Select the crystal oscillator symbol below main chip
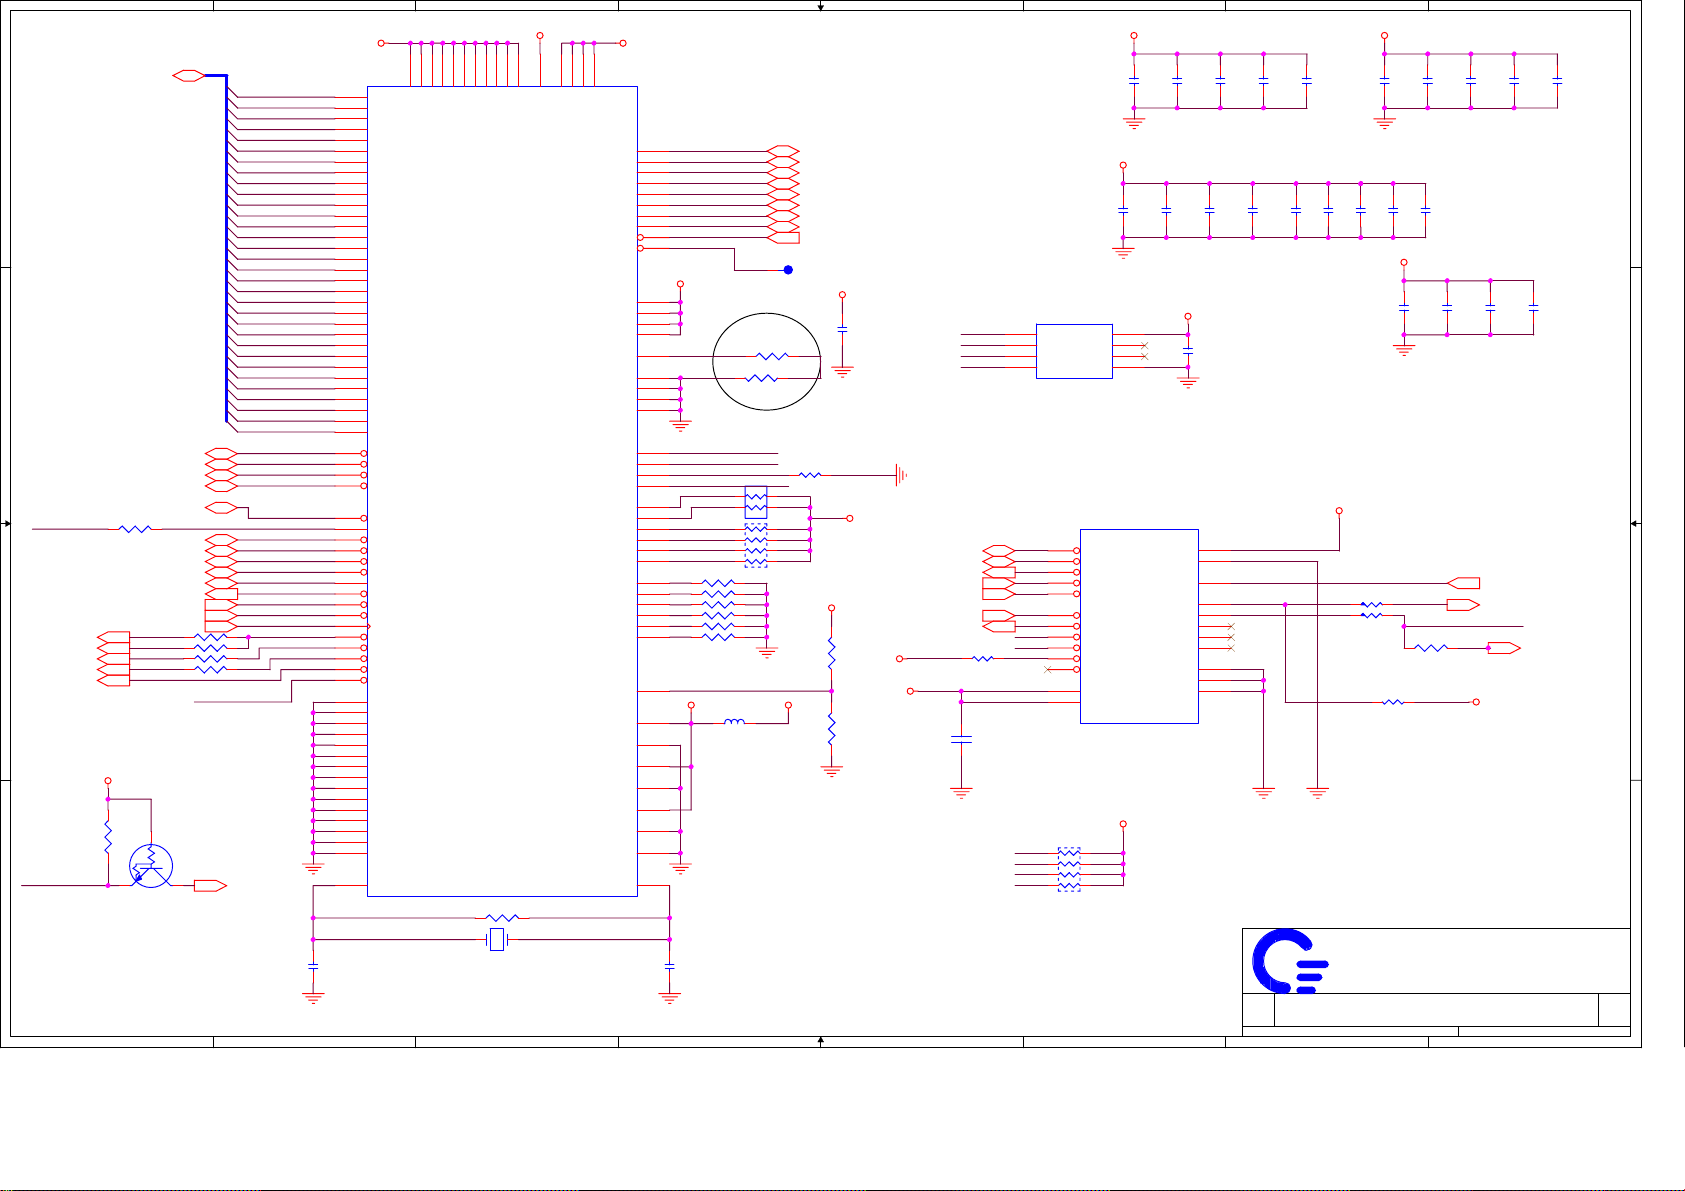1685x1191 pixels. click(x=497, y=940)
